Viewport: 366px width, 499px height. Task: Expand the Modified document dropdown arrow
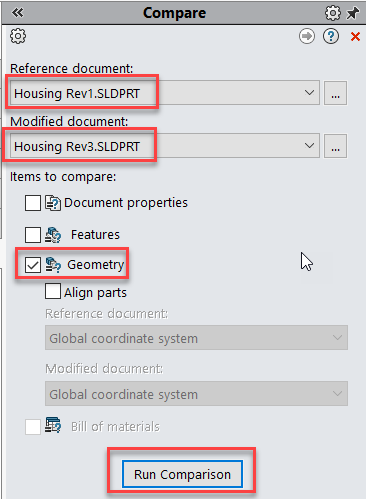309,146
